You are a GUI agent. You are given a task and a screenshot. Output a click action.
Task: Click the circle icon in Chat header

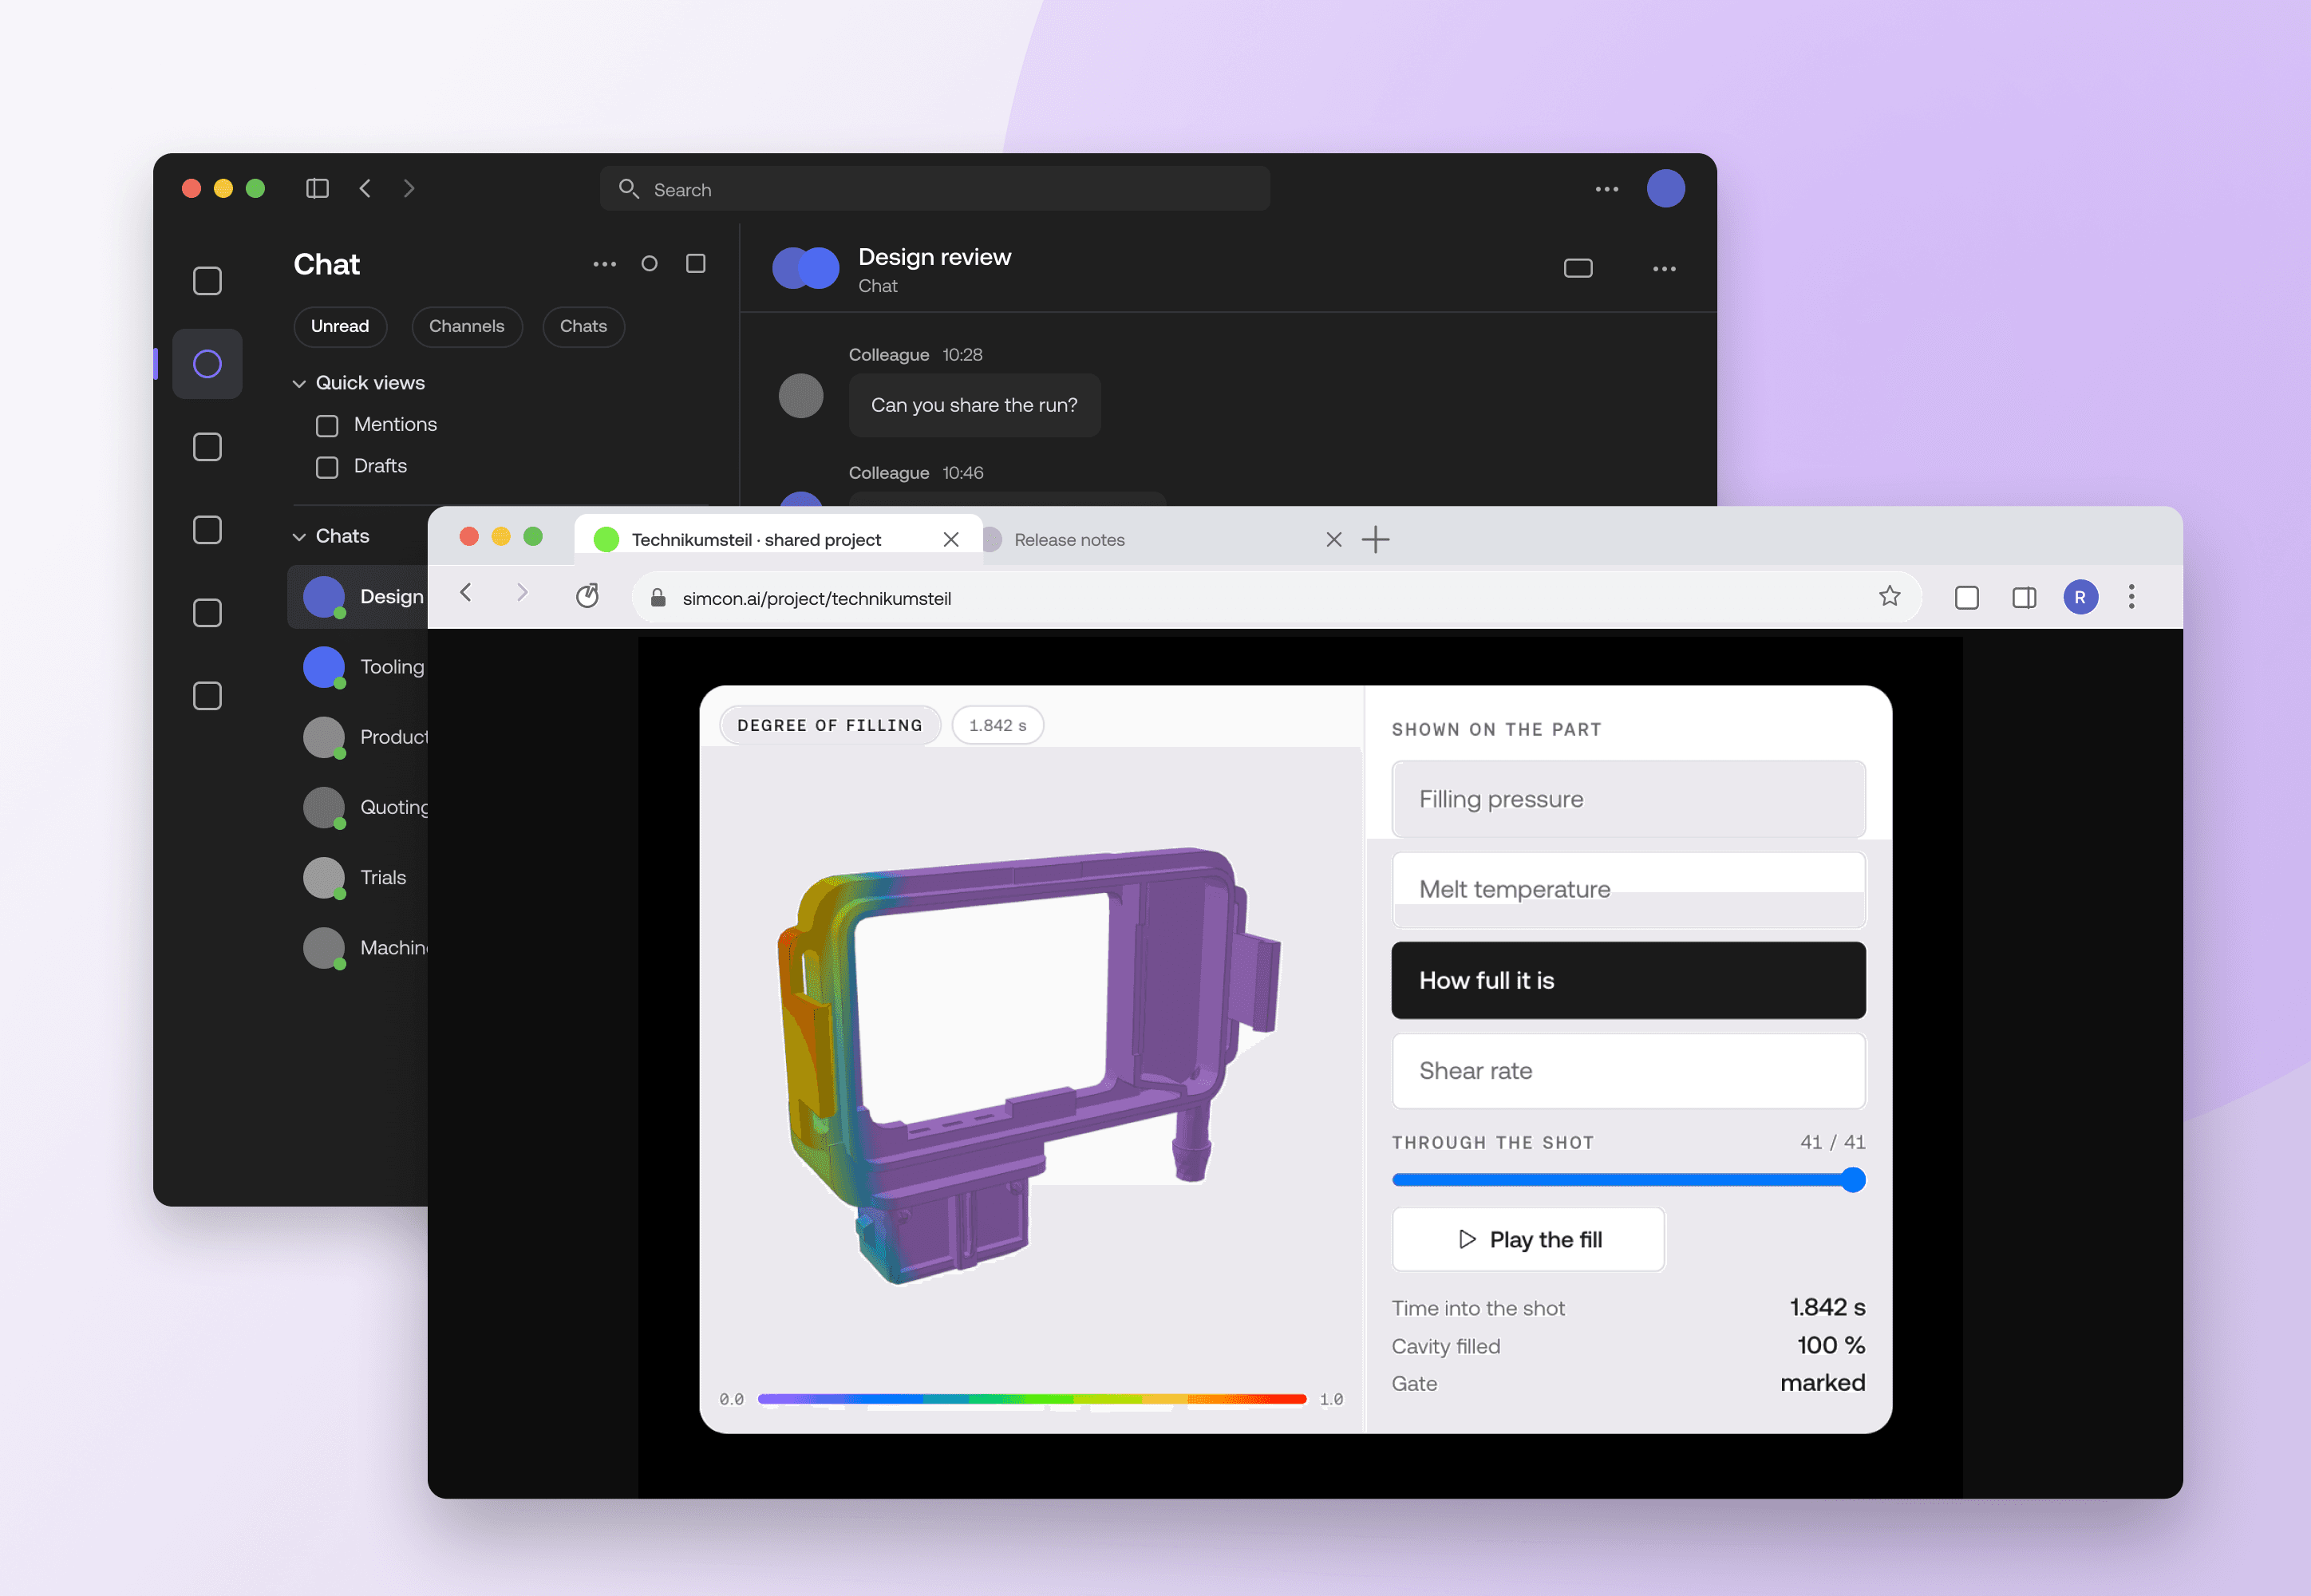point(649,263)
